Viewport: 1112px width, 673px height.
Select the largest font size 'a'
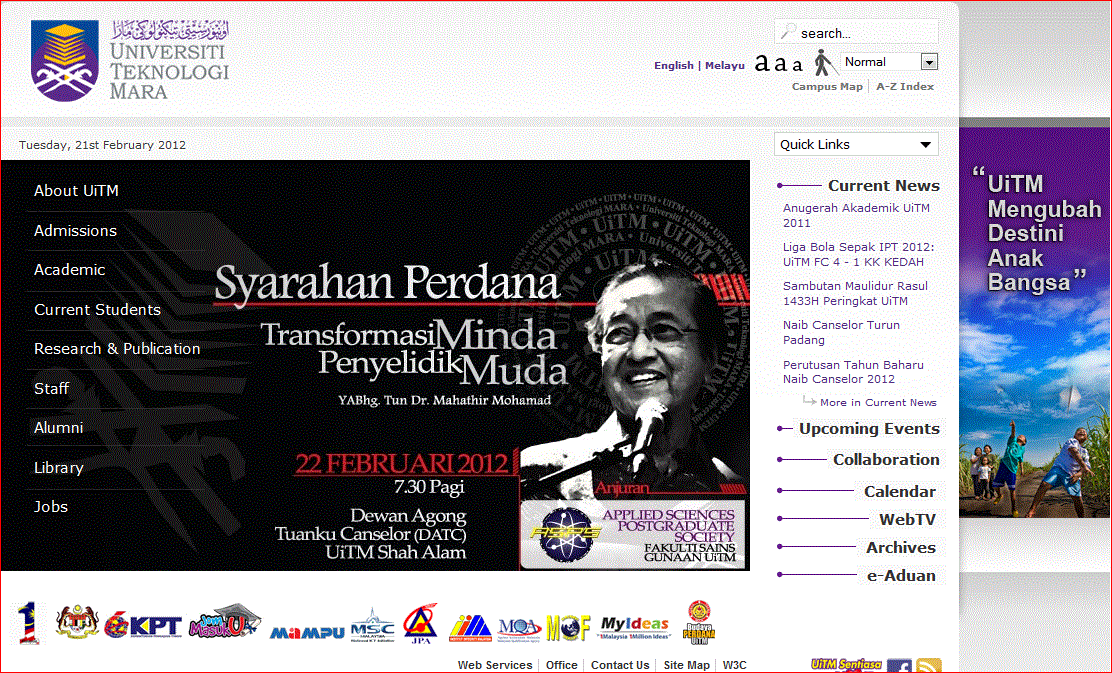click(x=762, y=62)
